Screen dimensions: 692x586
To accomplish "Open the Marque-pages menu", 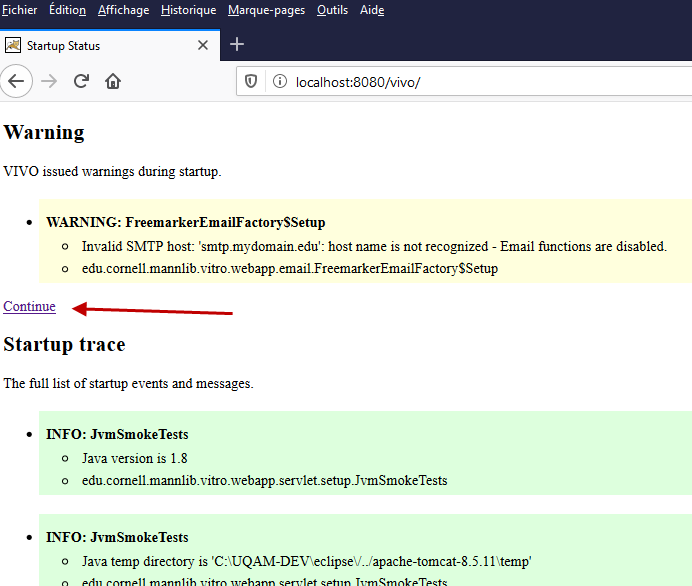I will 266,10.
